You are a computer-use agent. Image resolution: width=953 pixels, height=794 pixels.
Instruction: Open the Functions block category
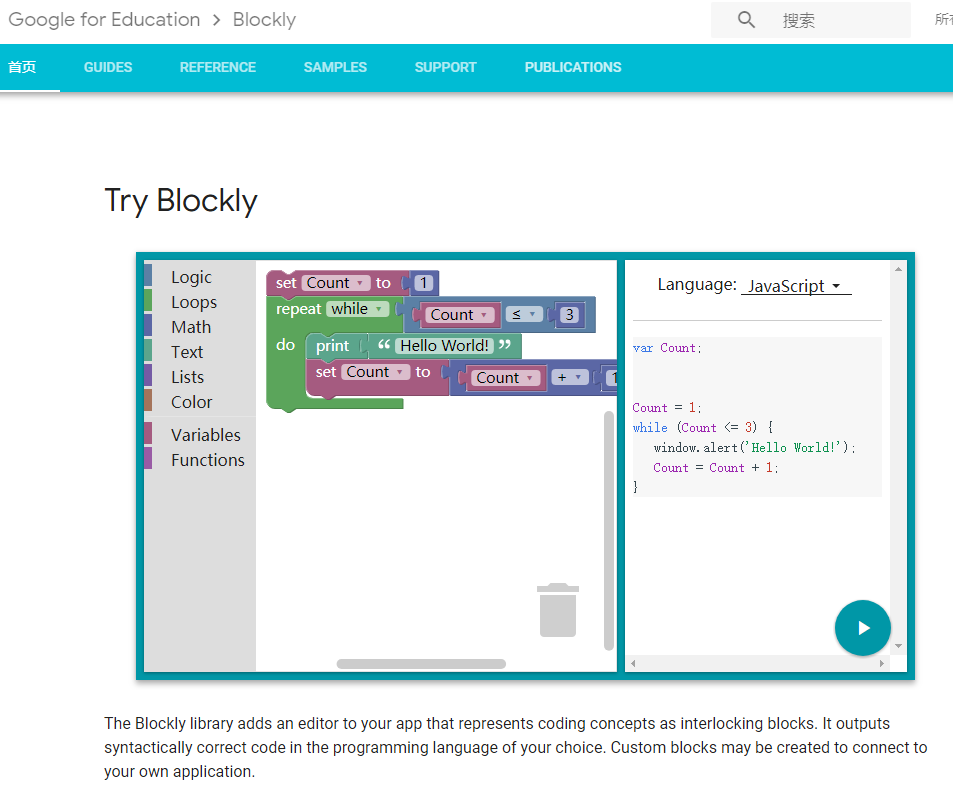pyautogui.click(x=207, y=460)
